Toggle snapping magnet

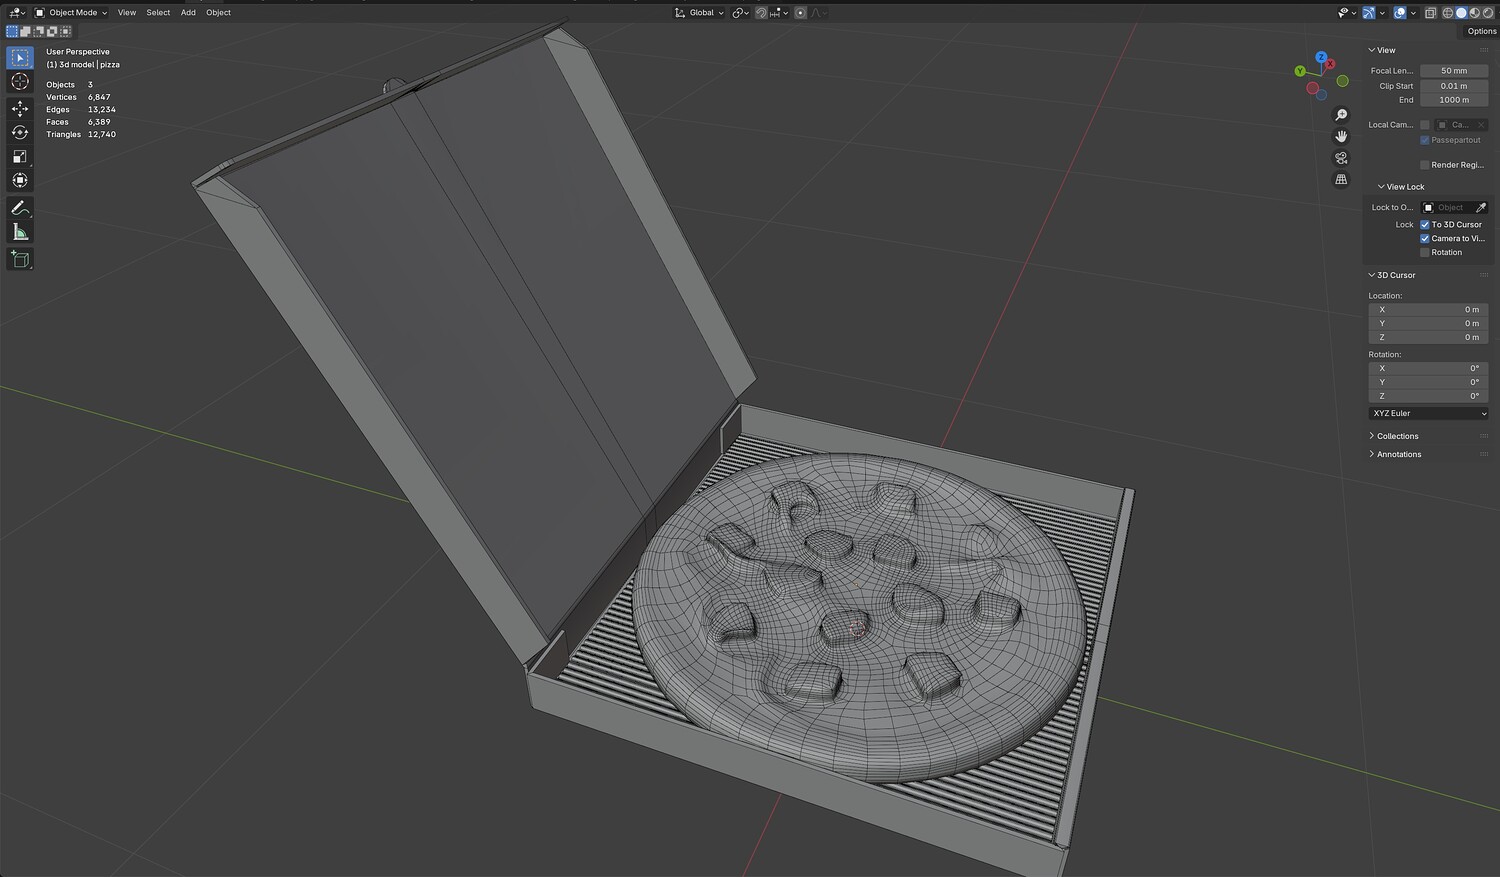(x=761, y=13)
